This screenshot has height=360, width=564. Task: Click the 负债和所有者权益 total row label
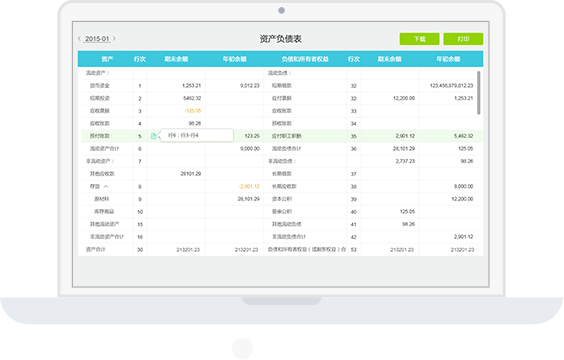tap(307, 249)
